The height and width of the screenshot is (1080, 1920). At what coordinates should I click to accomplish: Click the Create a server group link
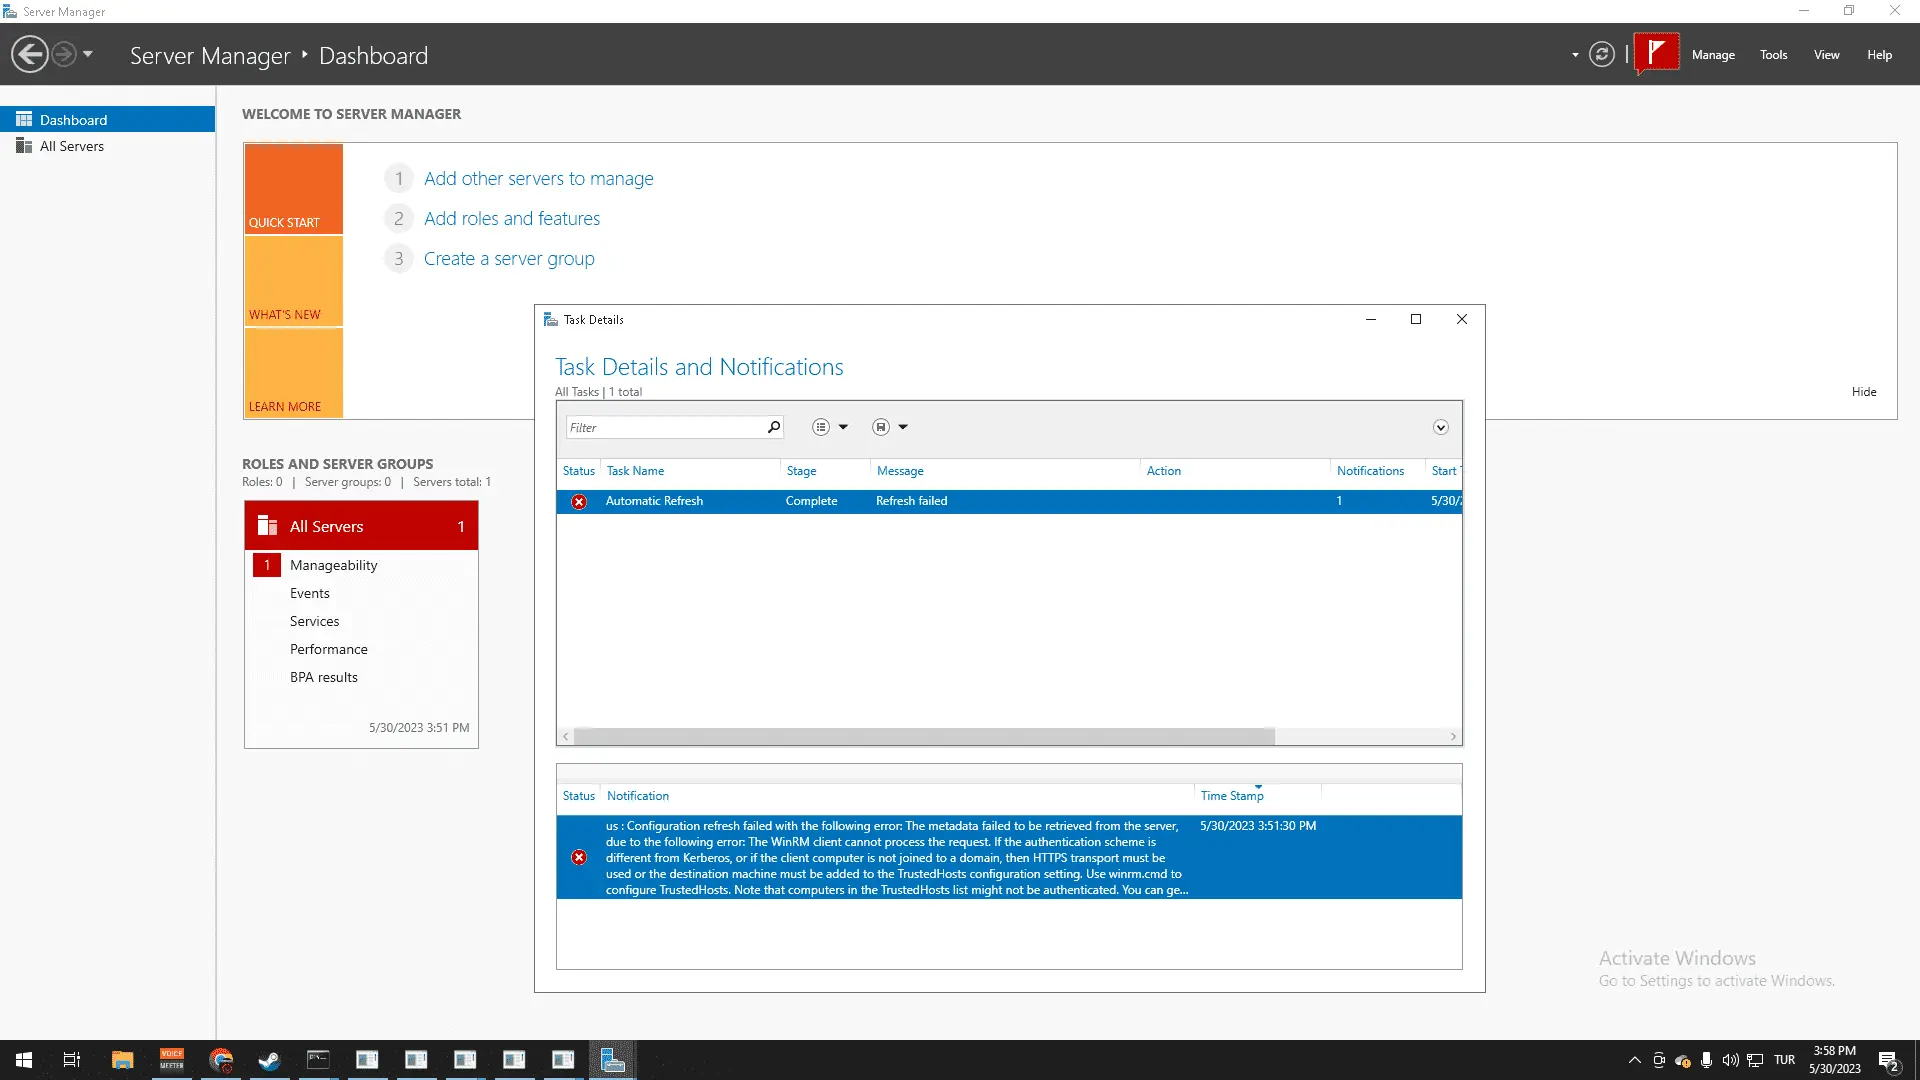509,258
